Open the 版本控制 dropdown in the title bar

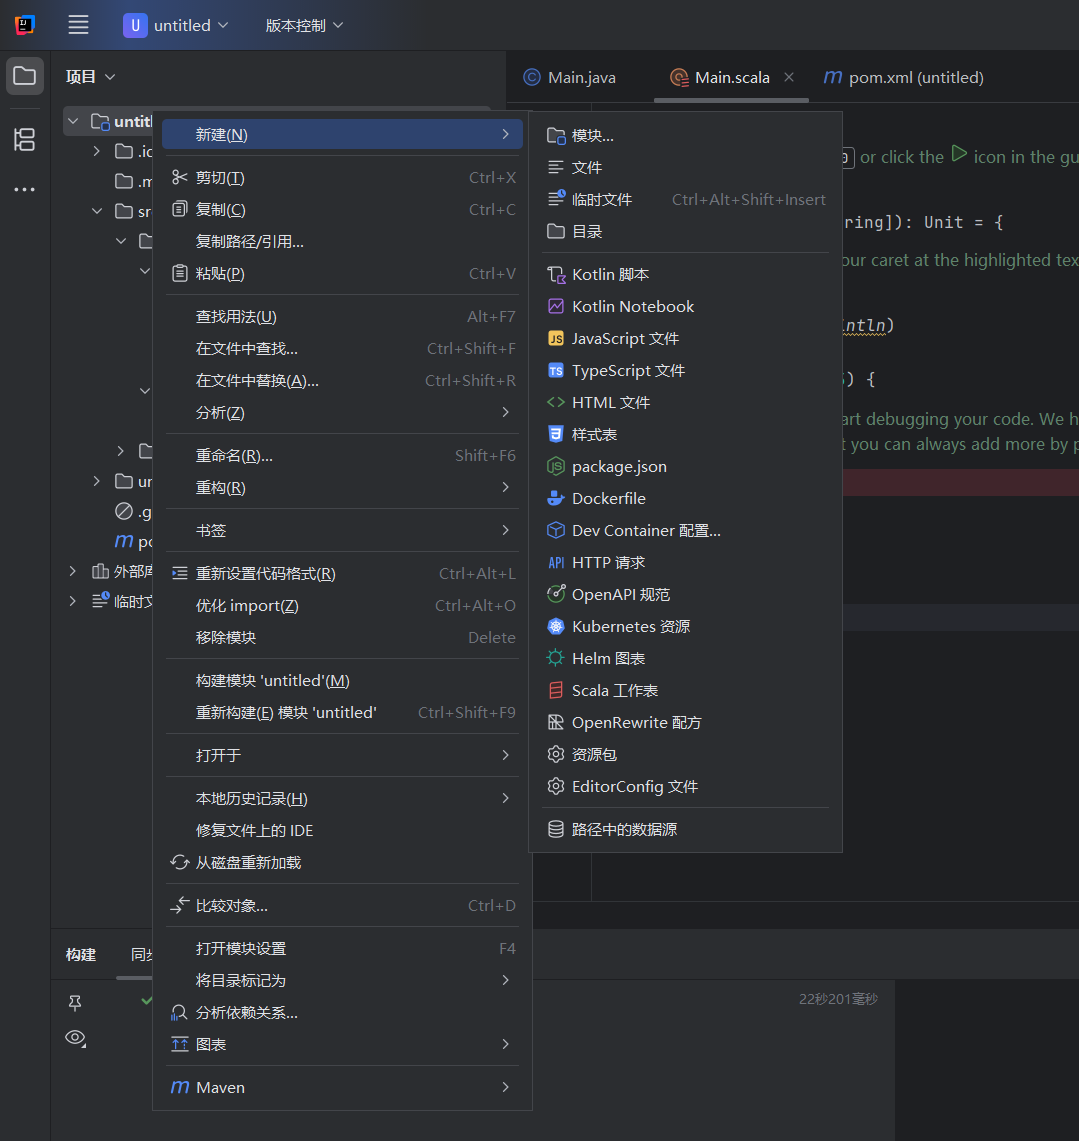304,25
